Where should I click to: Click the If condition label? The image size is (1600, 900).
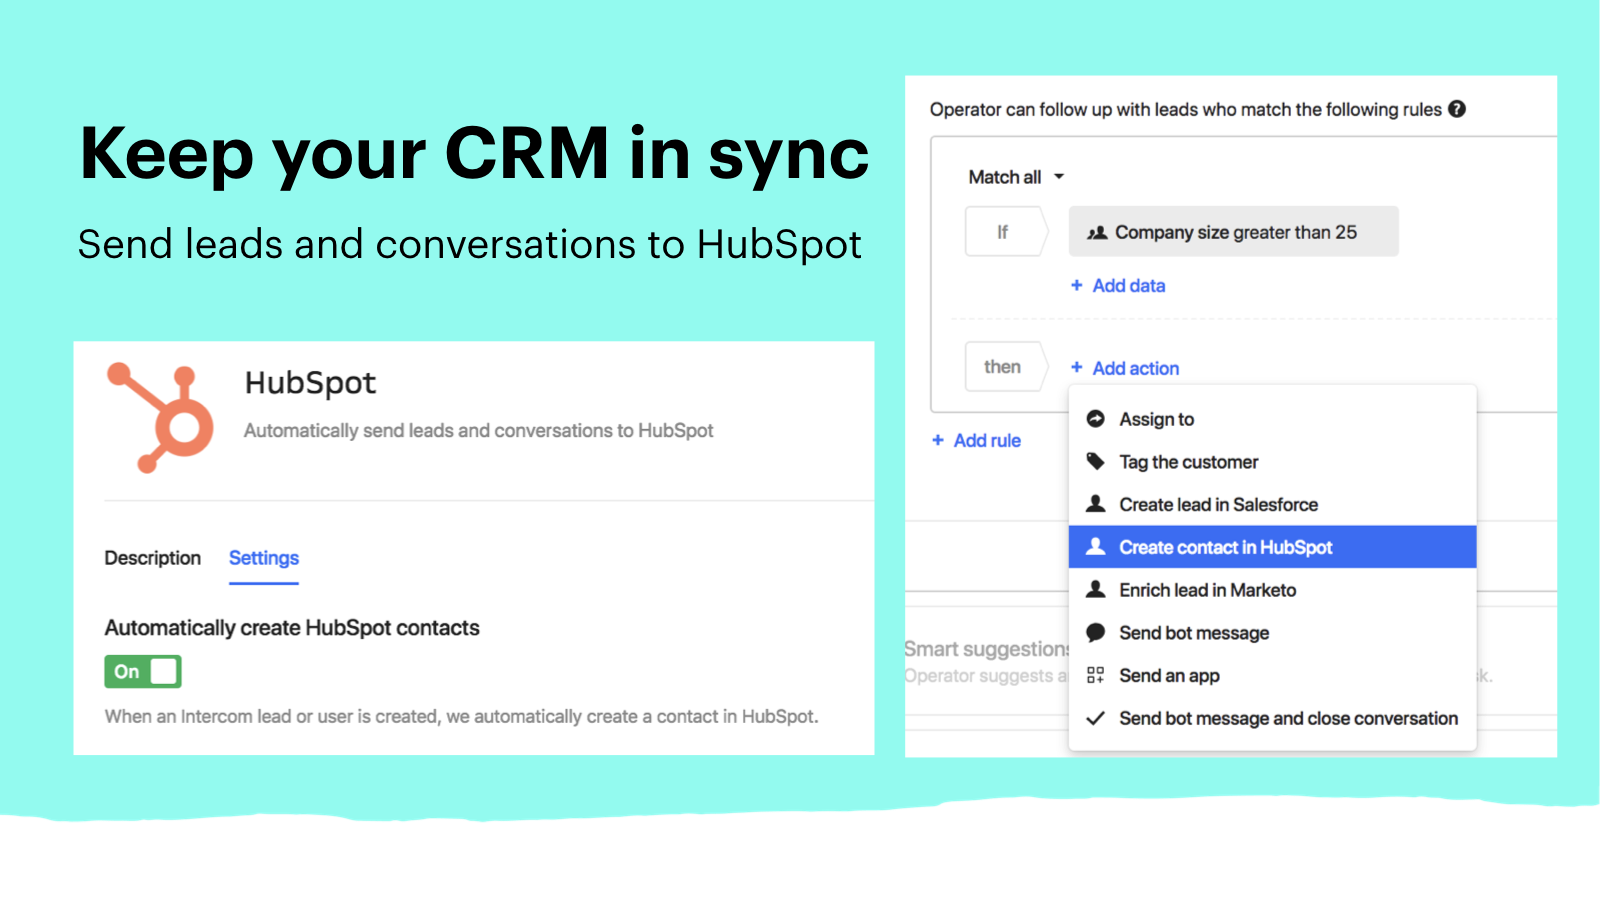pos(1006,232)
